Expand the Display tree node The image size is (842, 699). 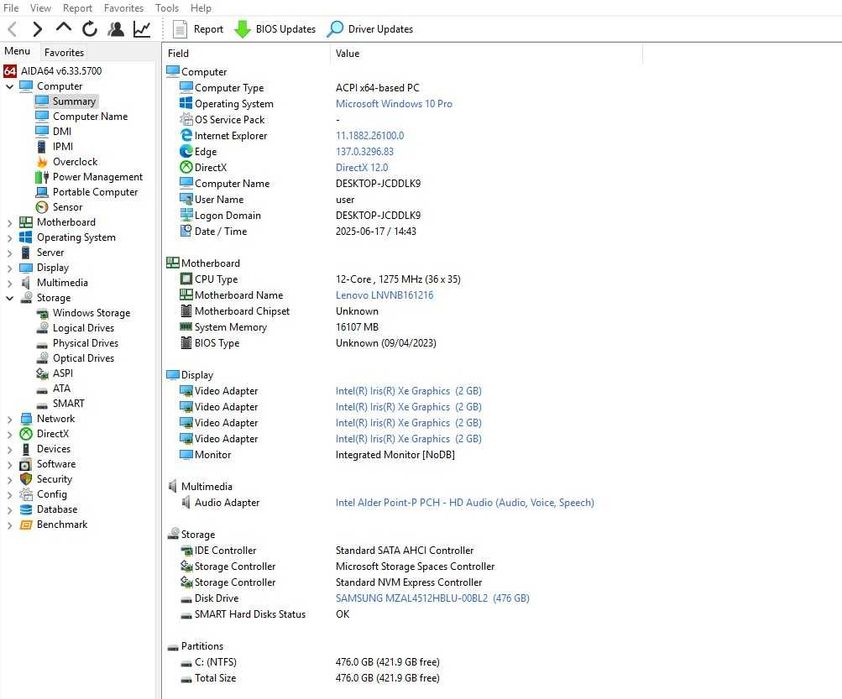(x=10, y=267)
